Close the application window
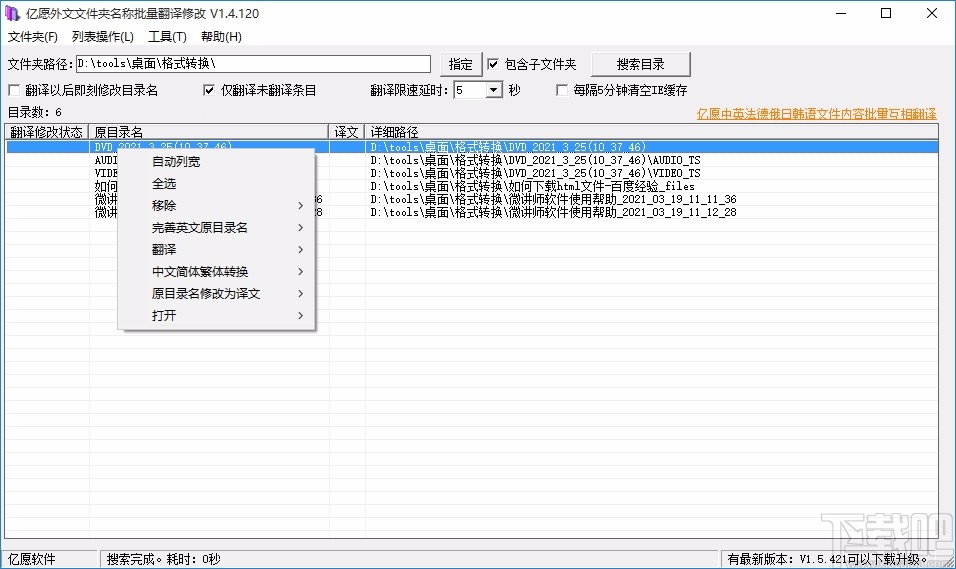956x569 pixels. [x=932, y=13]
